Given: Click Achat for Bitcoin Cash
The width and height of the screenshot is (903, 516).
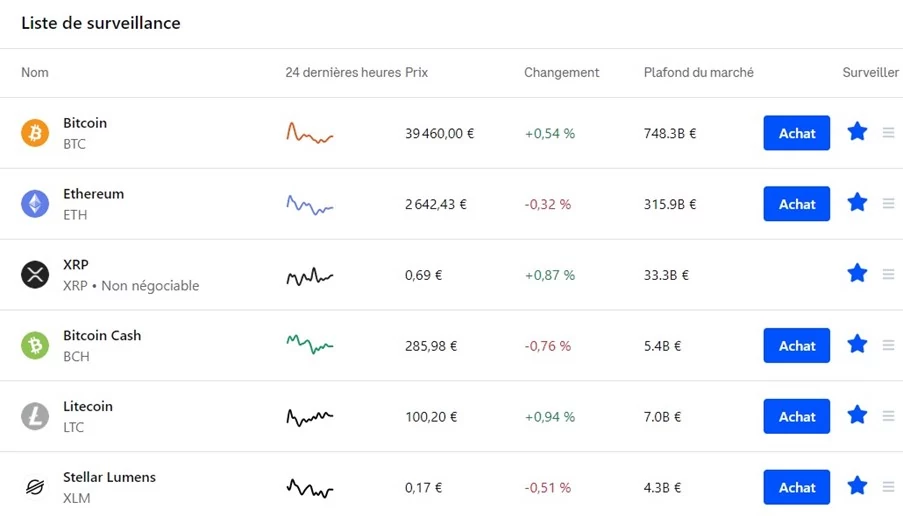Looking at the screenshot, I should click(x=797, y=346).
